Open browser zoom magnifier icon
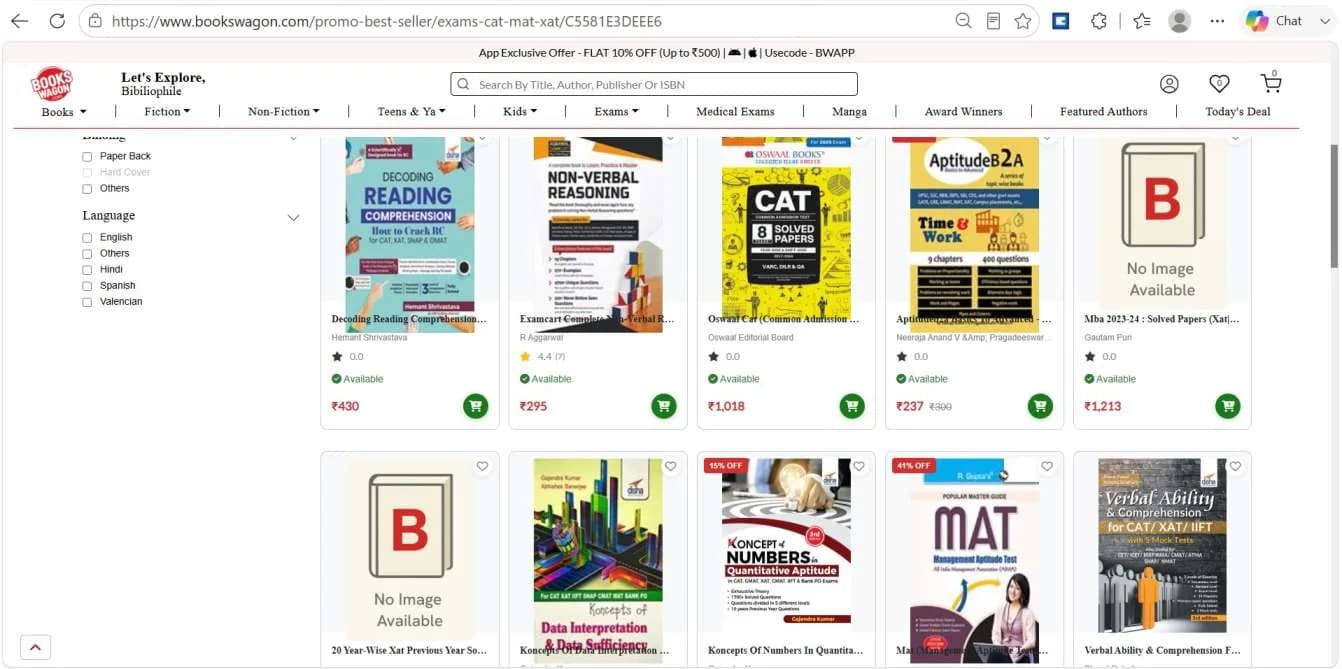 click(x=963, y=21)
